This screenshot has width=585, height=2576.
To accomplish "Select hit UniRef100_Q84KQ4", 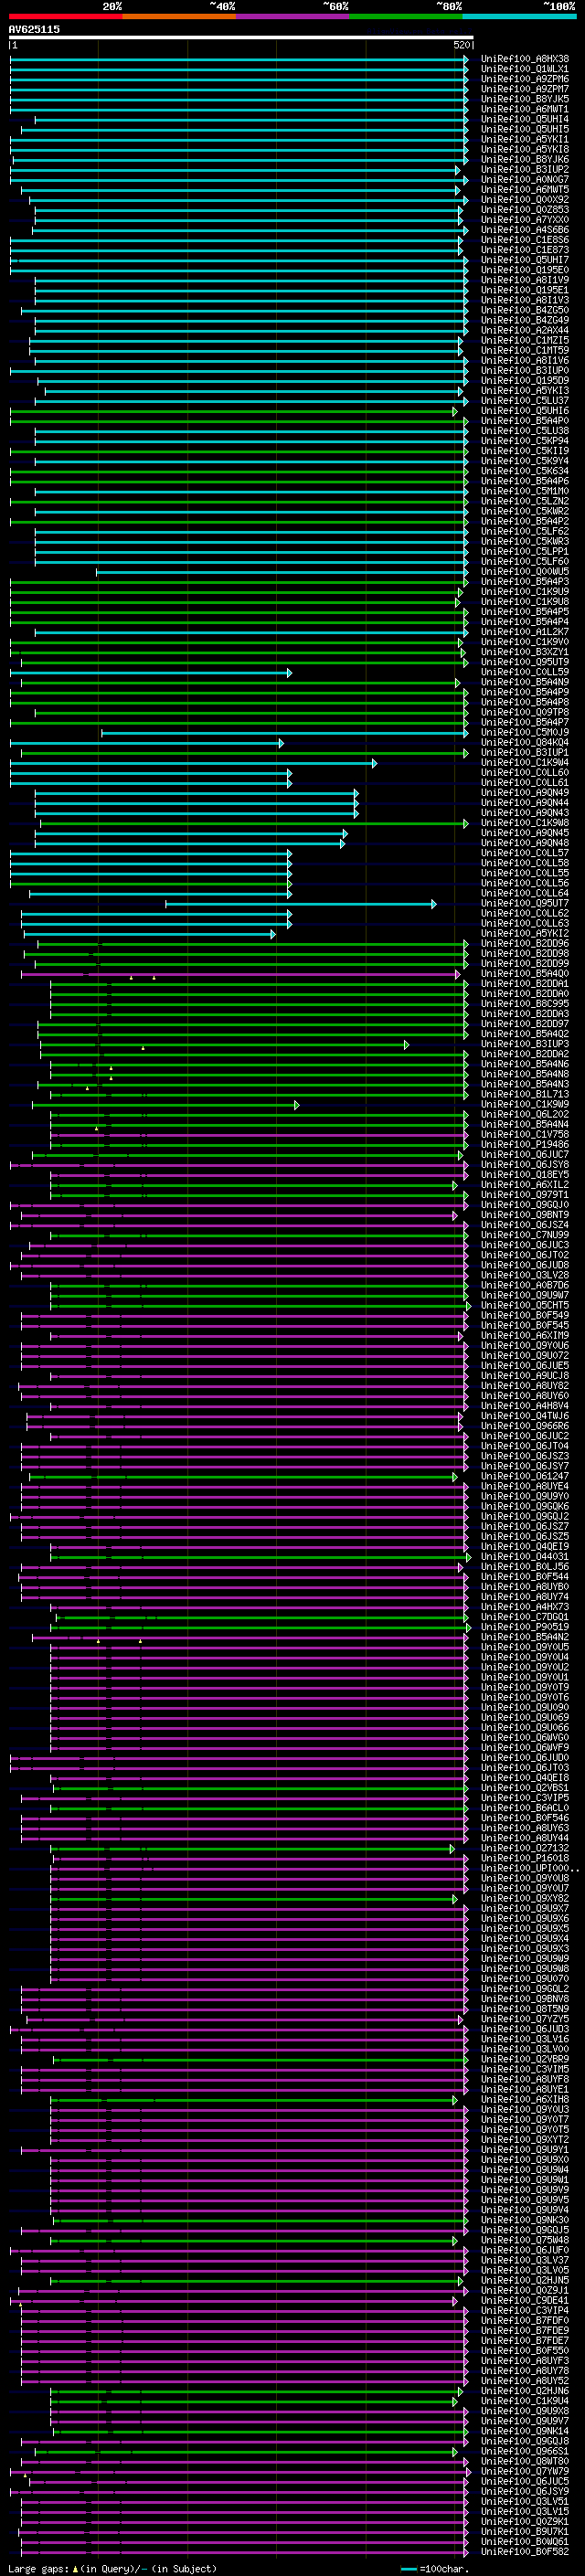I will 525,742.
